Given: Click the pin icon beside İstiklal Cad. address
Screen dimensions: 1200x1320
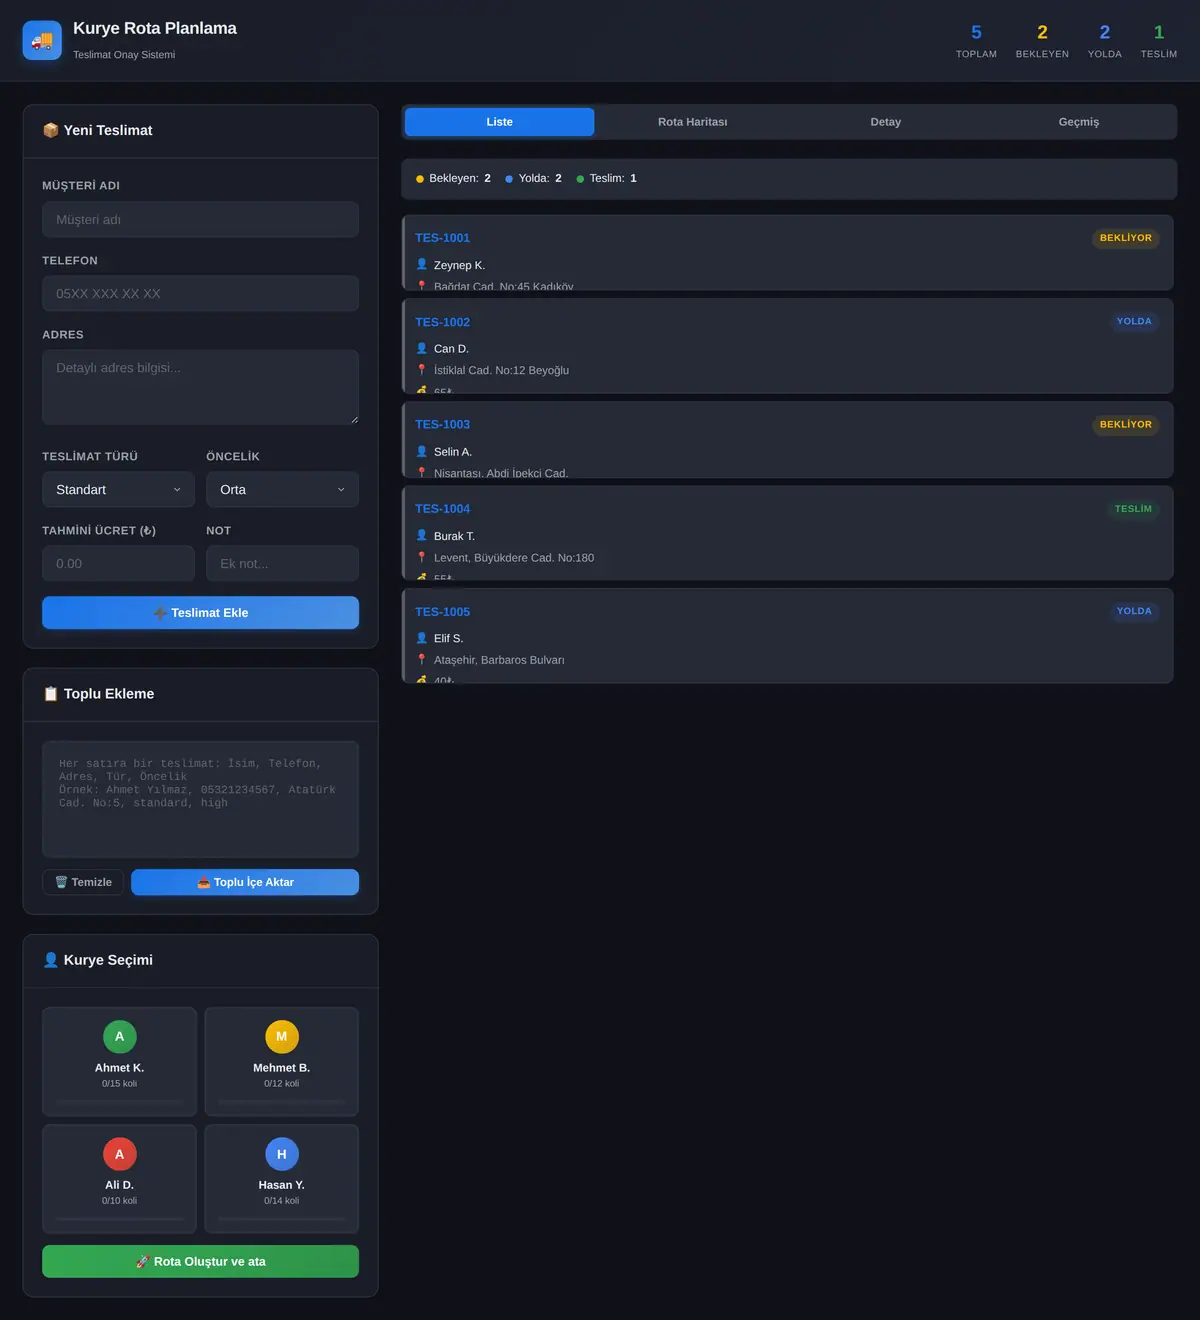Looking at the screenshot, I should (422, 370).
